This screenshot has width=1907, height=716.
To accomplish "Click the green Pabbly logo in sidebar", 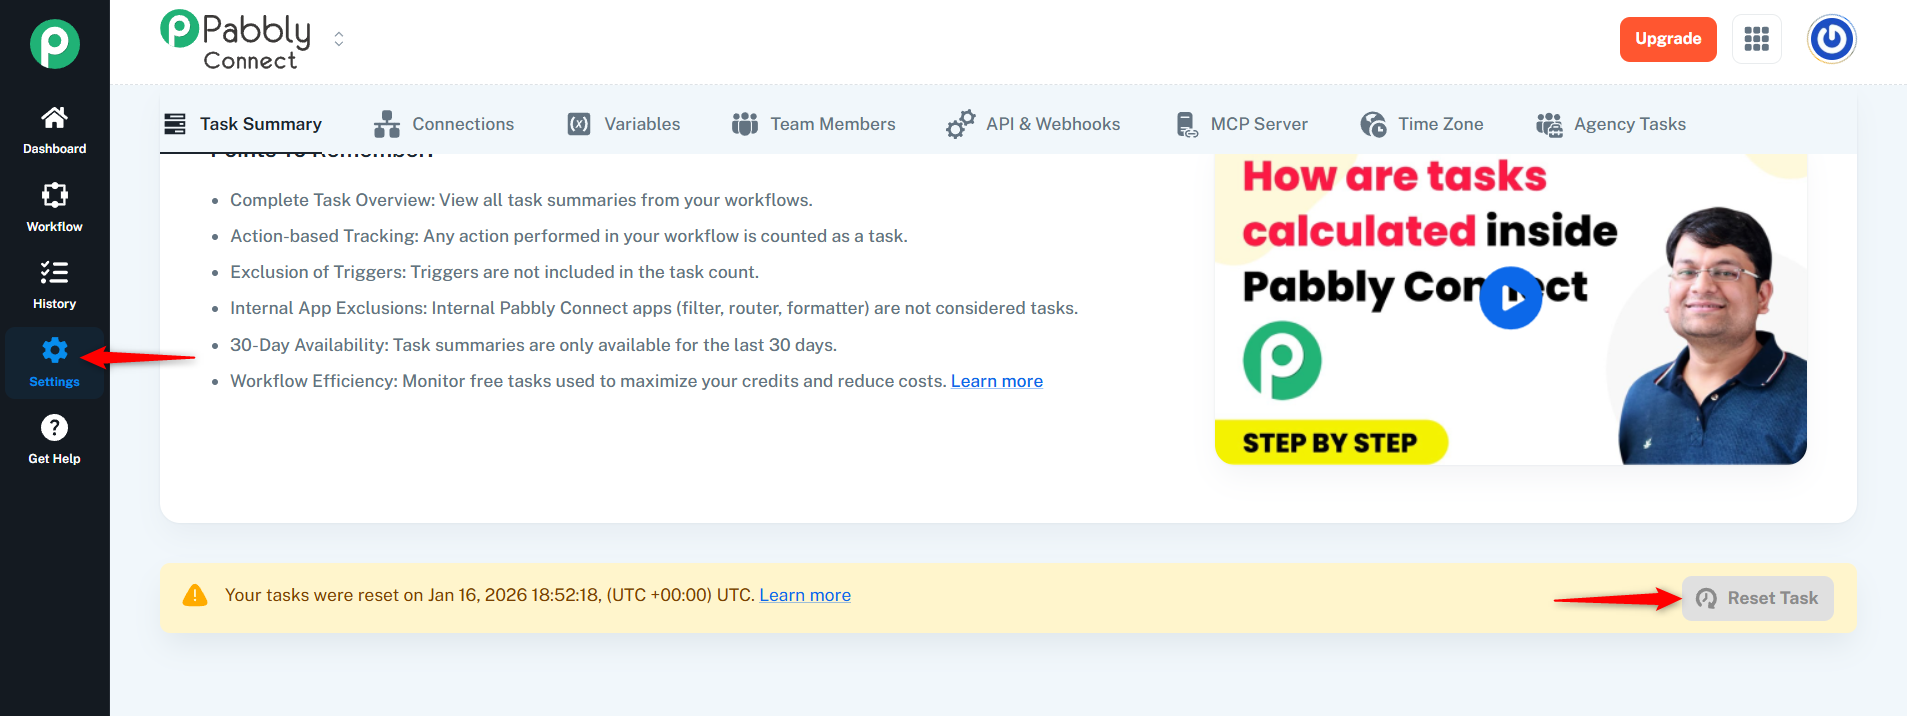I will point(54,44).
